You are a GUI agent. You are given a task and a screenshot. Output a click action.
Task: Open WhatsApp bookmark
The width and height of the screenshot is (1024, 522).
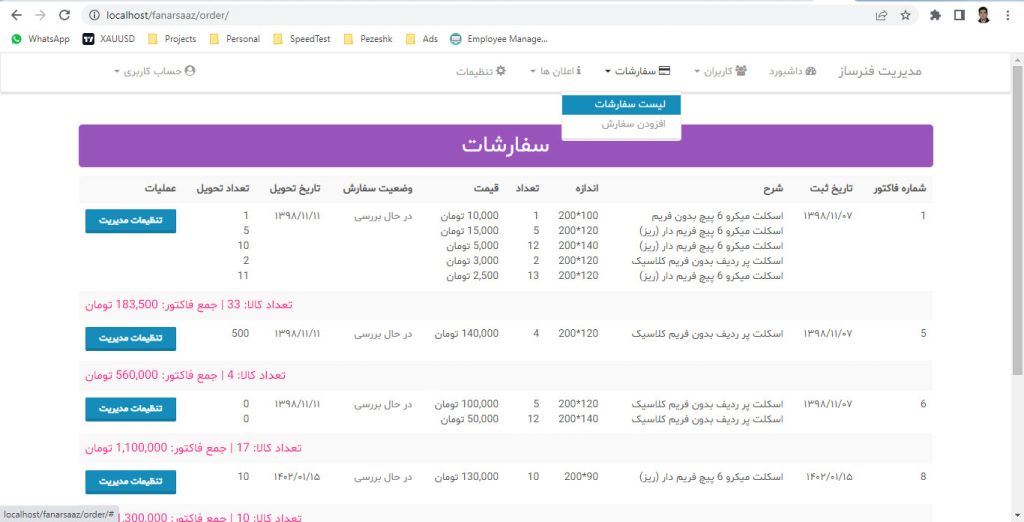point(40,39)
